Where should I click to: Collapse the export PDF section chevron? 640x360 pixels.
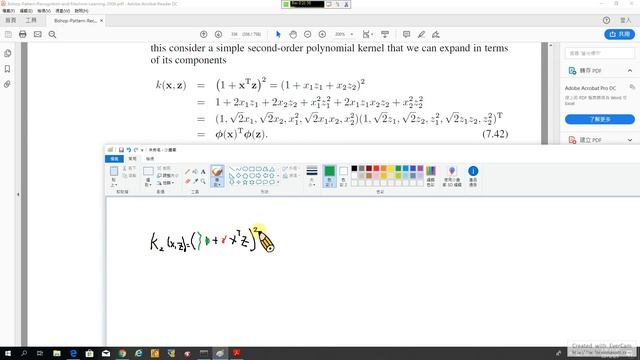630,71
